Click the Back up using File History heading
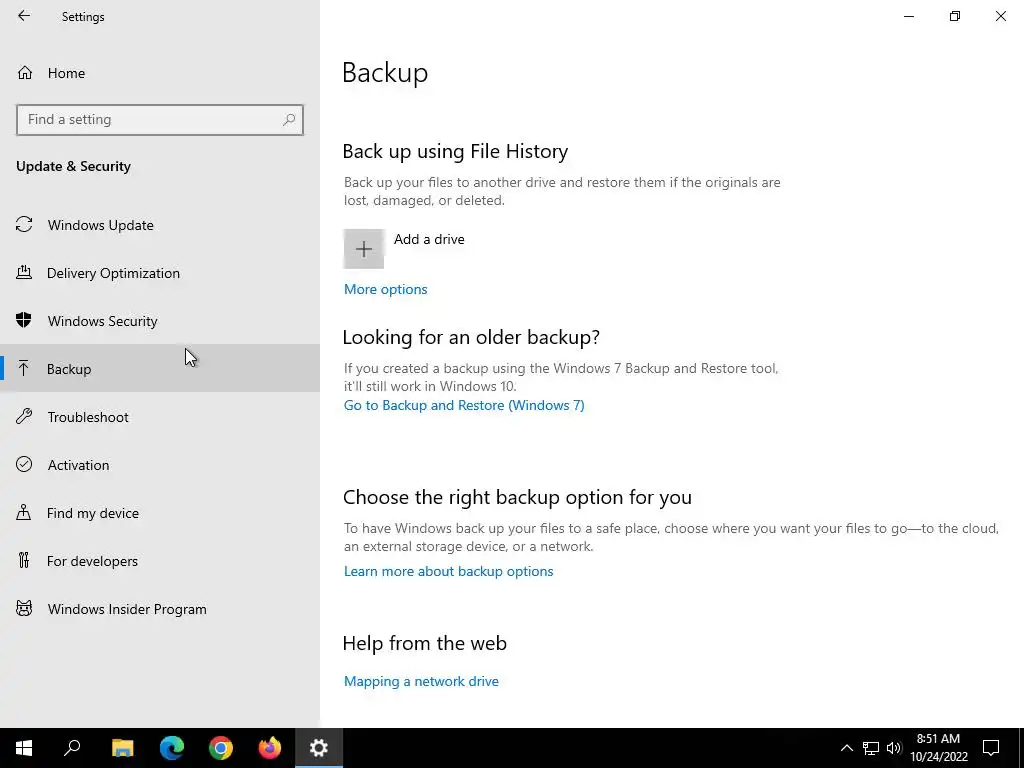Viewport: 1024px width, 768px height. pos(455,151)
